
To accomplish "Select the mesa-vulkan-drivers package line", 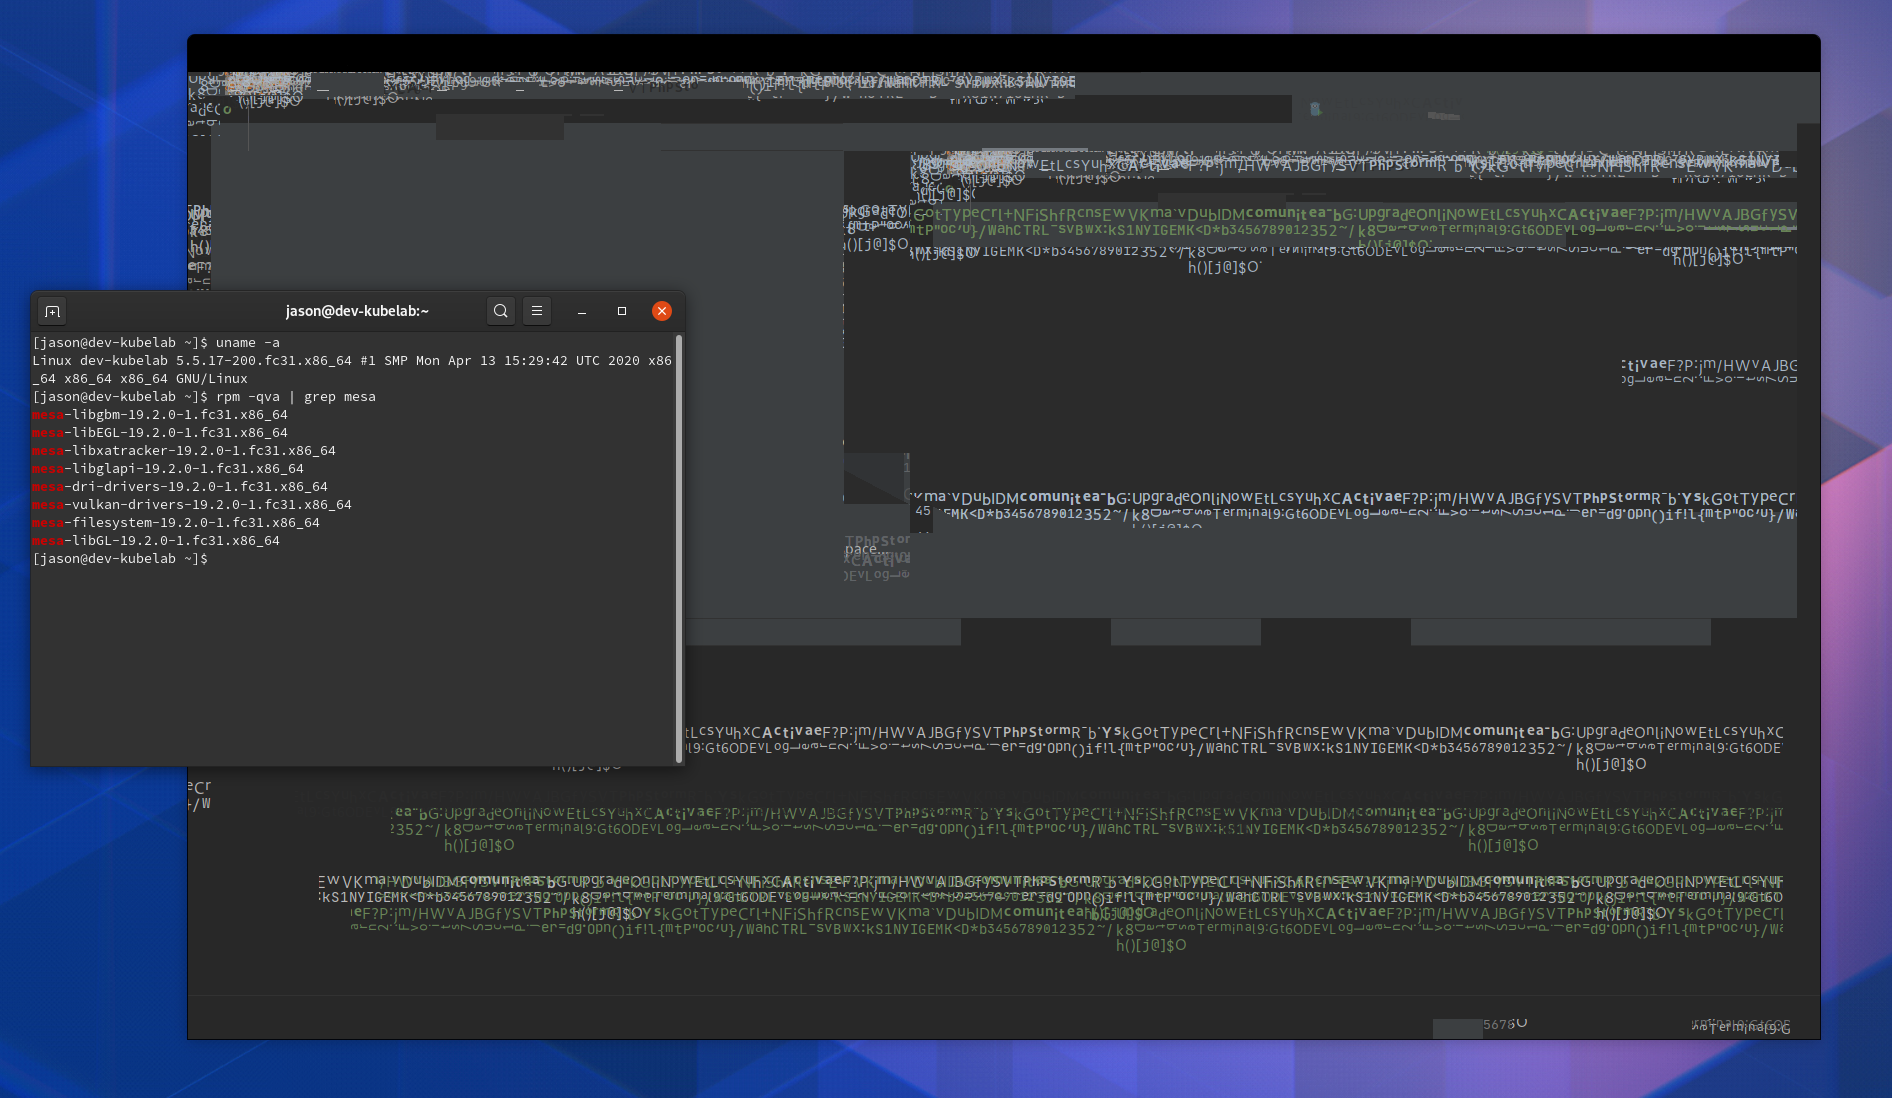I will tap(190, 504).
